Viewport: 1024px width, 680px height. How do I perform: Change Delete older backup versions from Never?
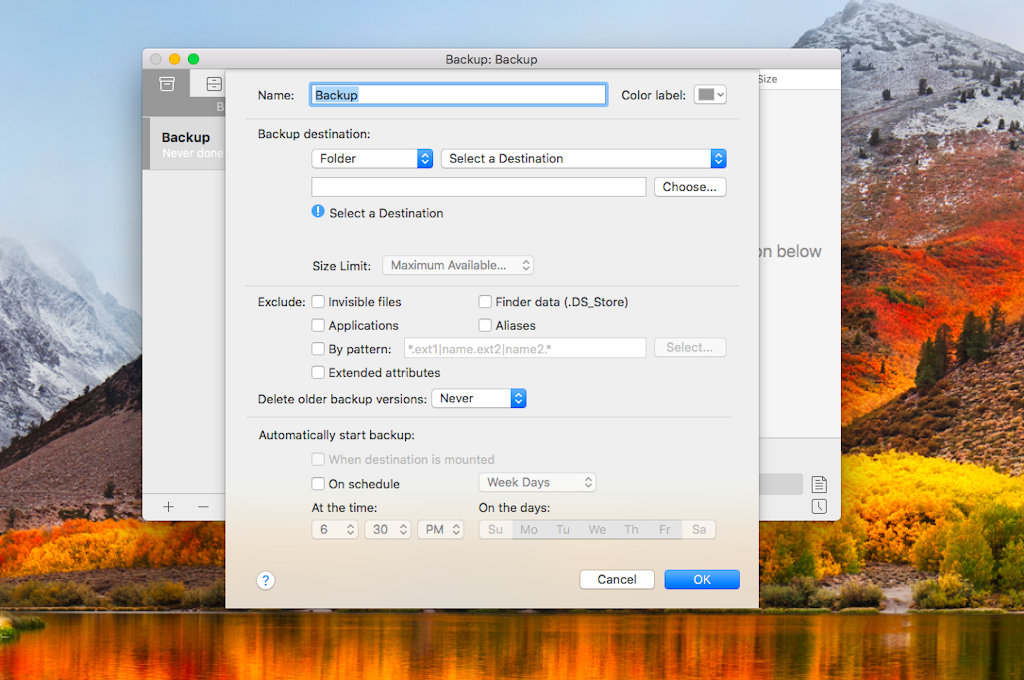479,397
